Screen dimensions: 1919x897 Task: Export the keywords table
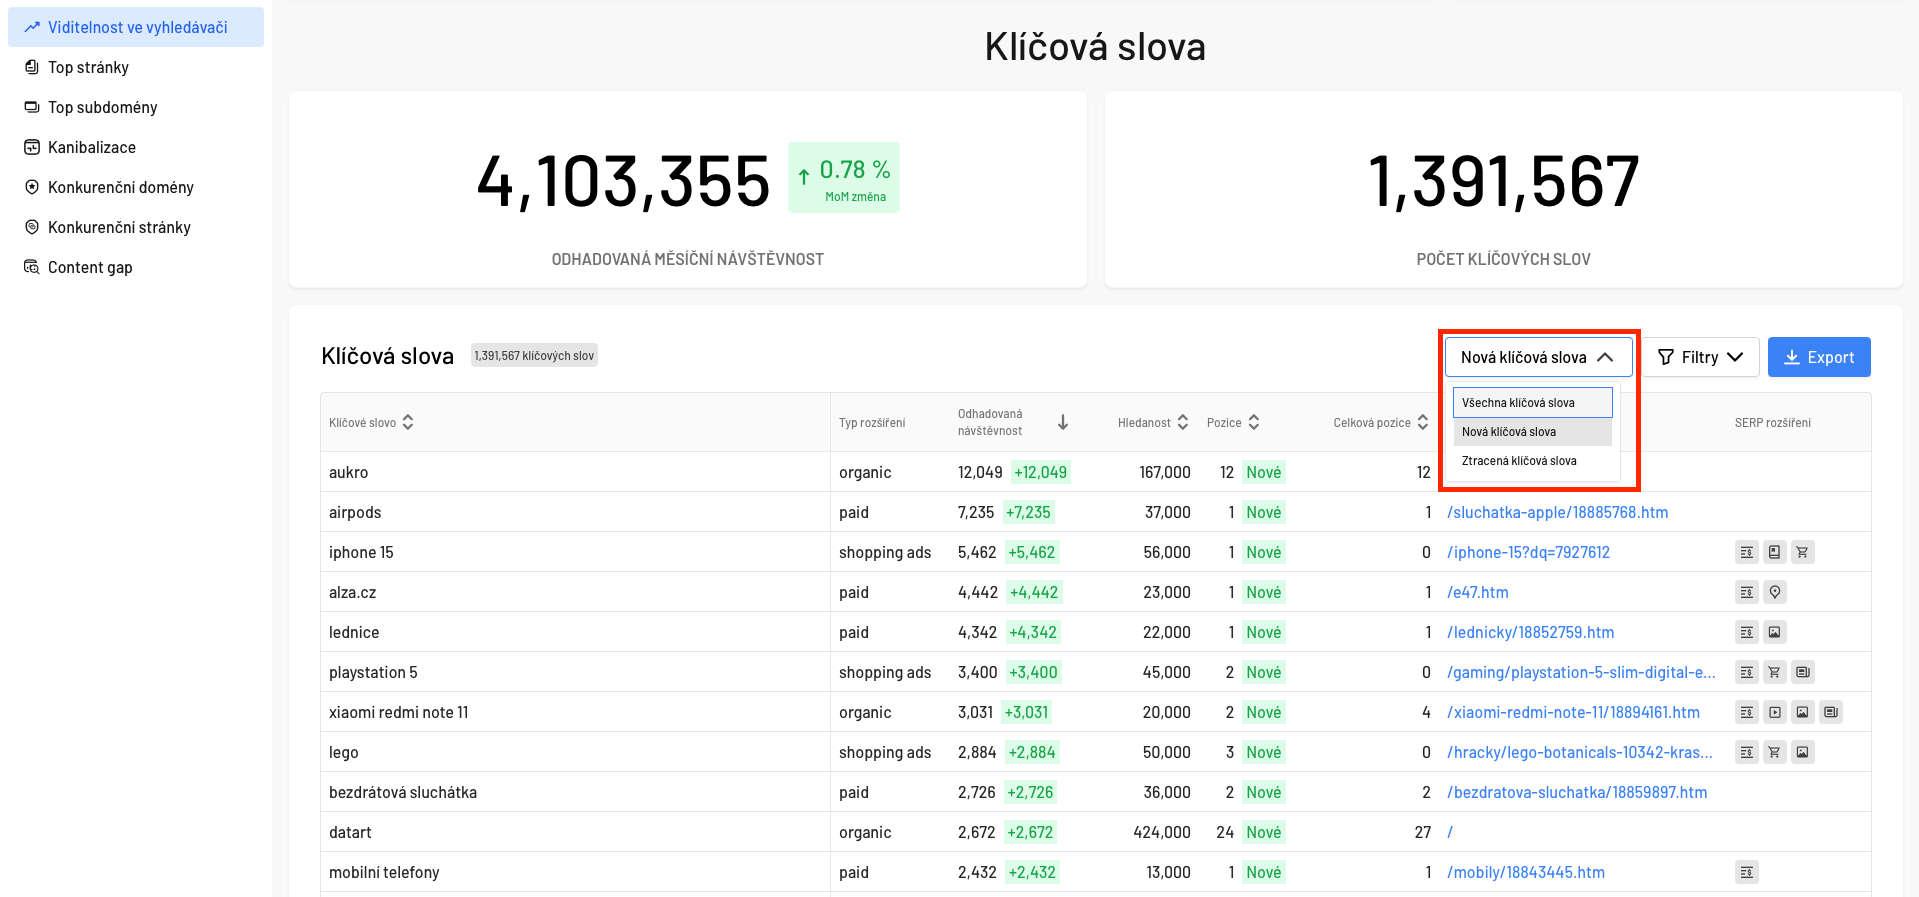click(x=1818, y=357)
